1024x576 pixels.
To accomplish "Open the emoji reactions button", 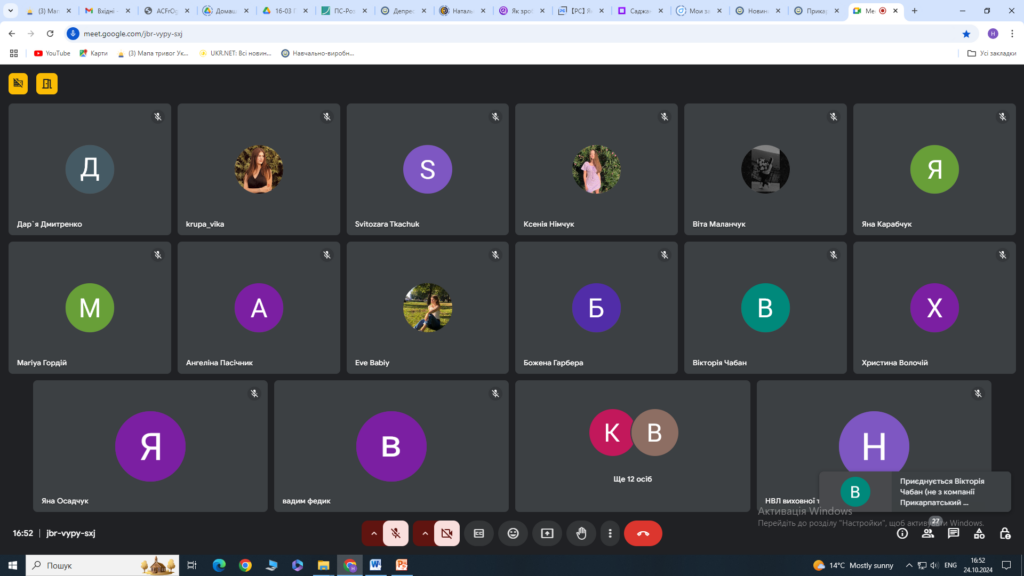I will click(x=513, y=534).
